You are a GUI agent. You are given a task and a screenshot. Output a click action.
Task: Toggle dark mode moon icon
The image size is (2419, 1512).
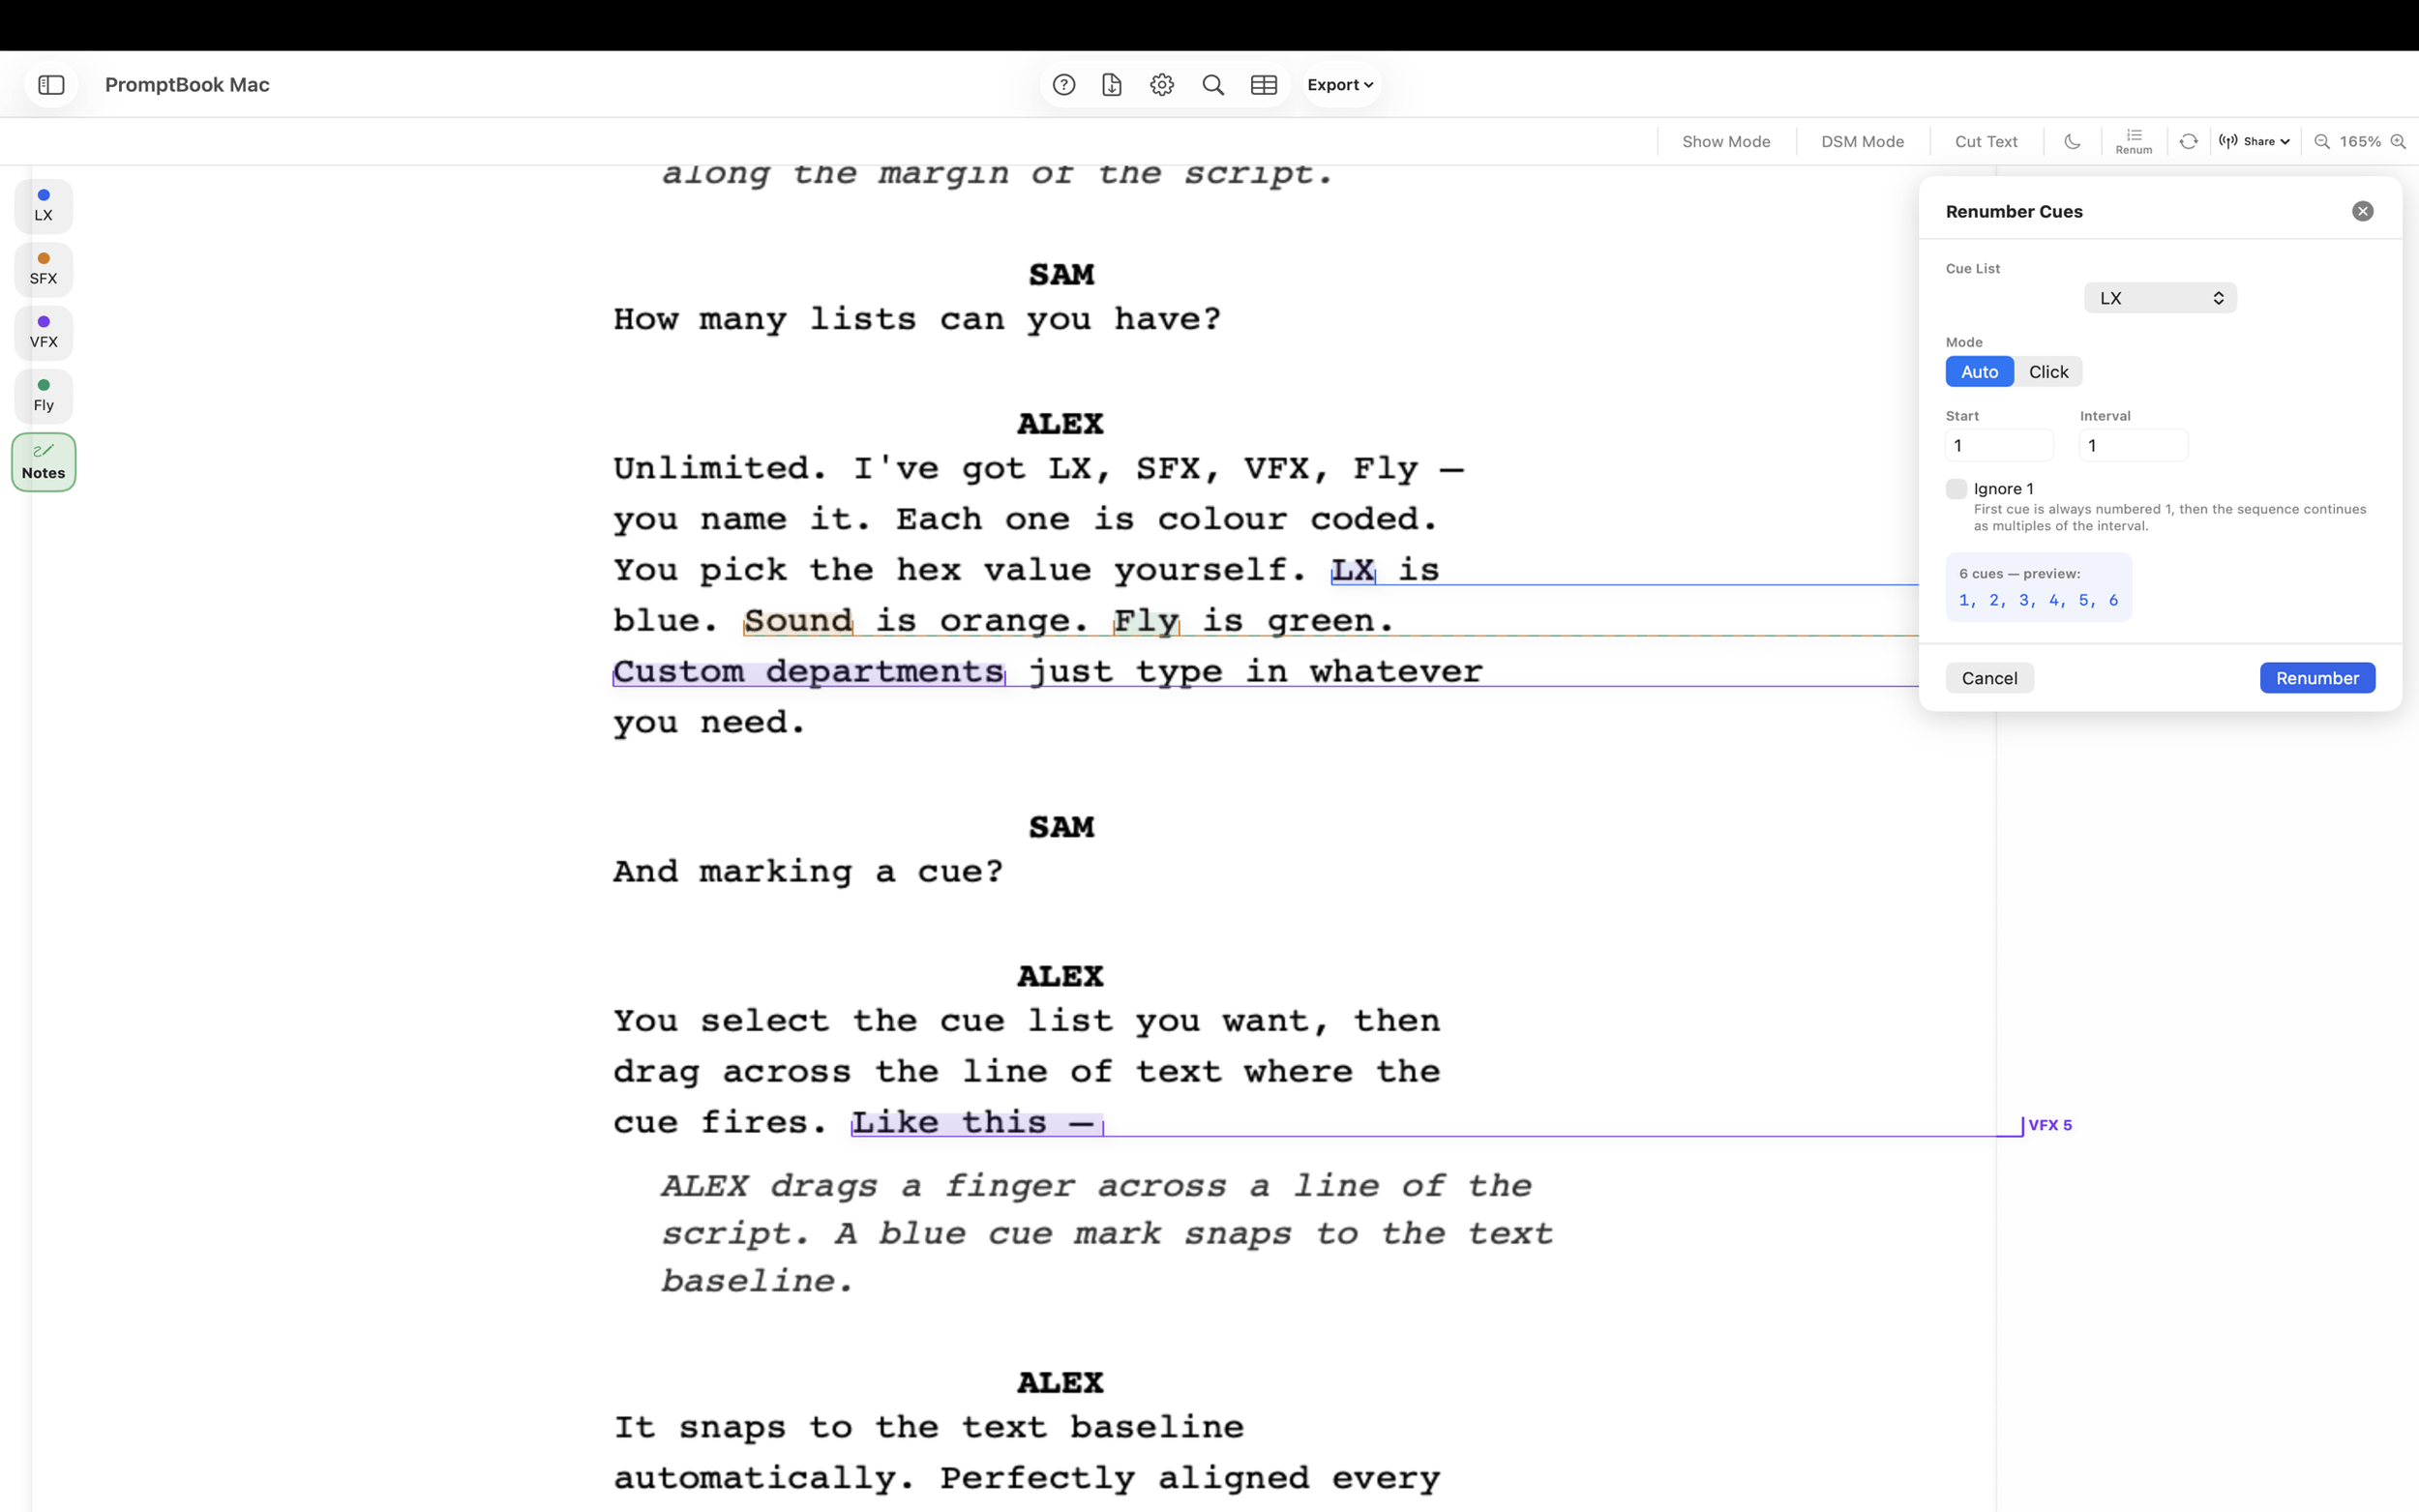[x=2072, y=141]
